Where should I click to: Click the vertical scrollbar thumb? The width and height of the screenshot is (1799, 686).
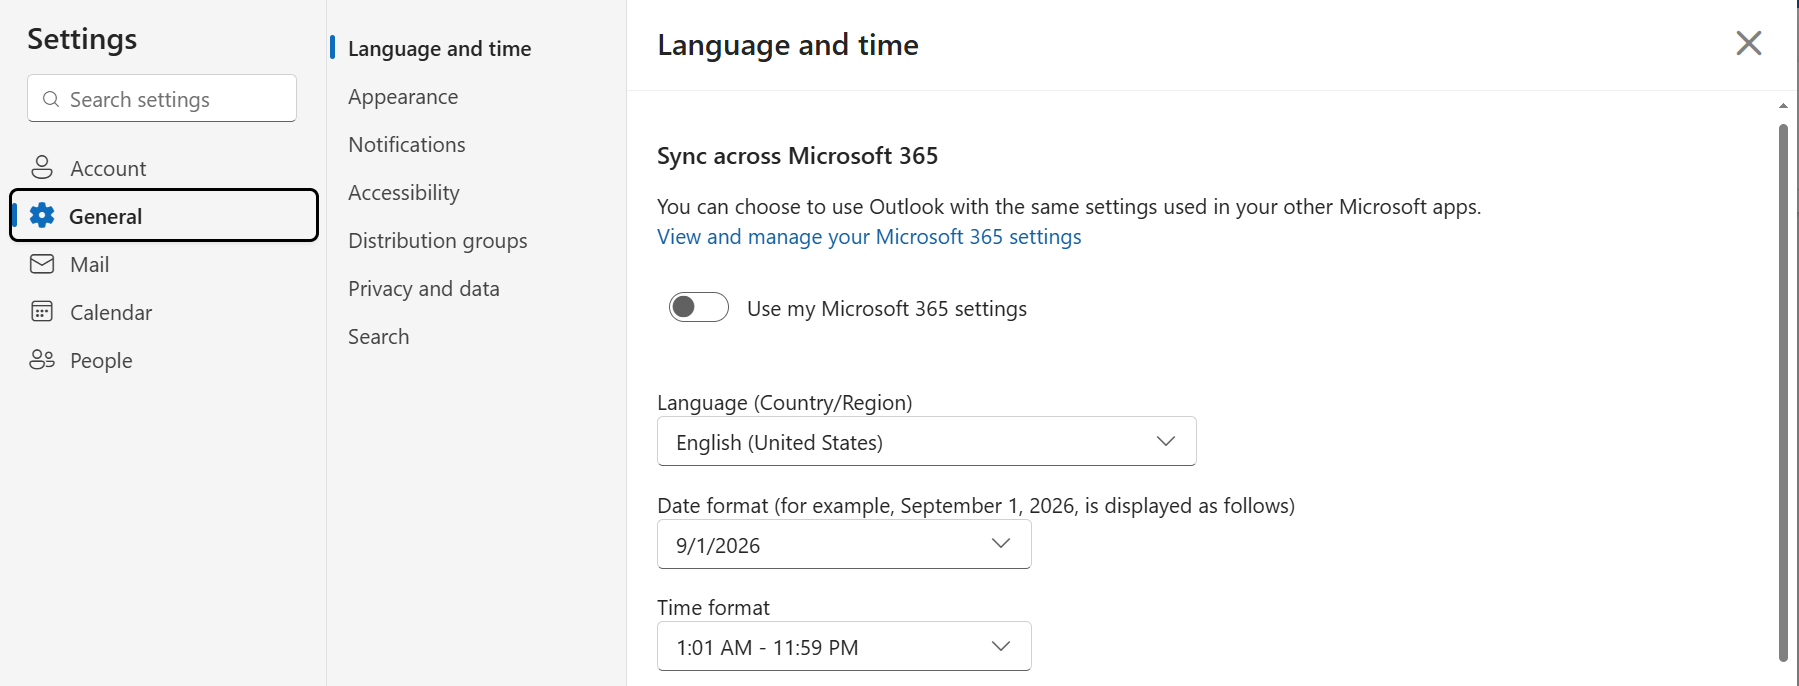1783,392
